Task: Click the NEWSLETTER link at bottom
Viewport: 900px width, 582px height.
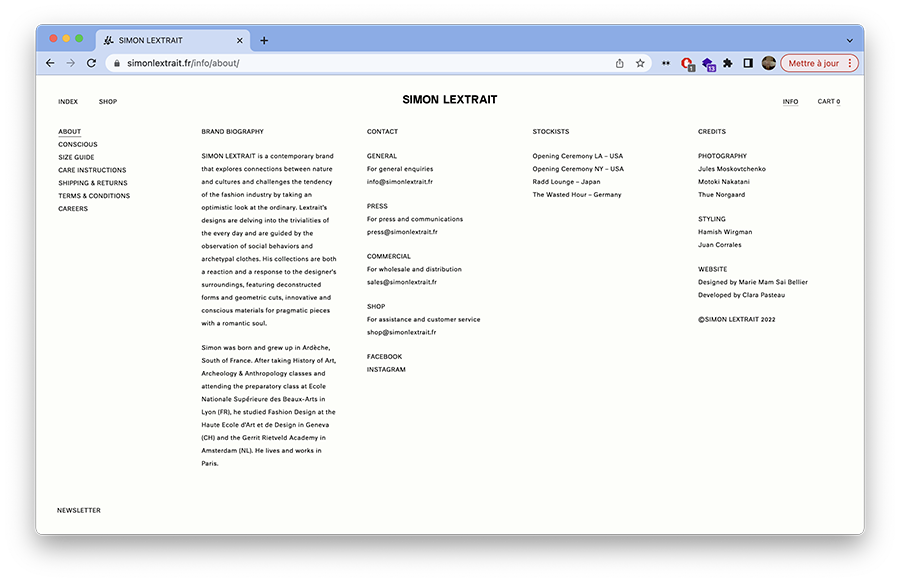Action: pos(79,510)
